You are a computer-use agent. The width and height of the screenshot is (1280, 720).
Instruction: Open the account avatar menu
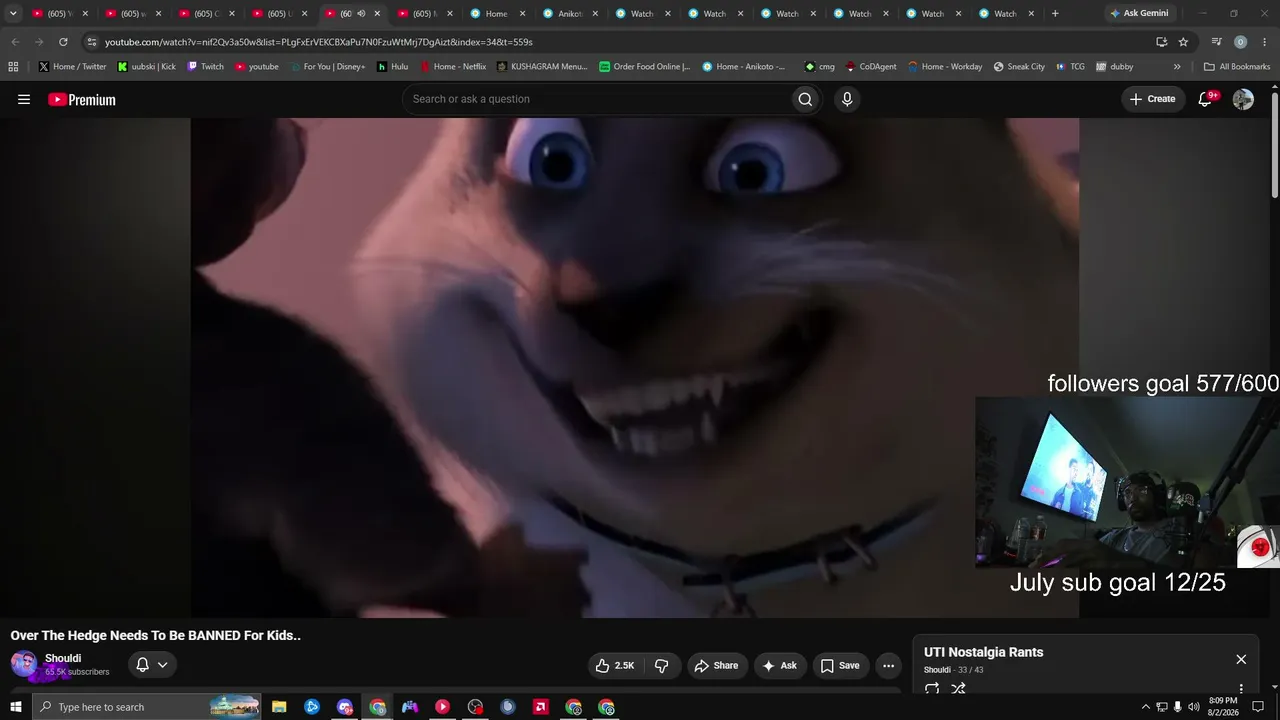[1243, 99]
